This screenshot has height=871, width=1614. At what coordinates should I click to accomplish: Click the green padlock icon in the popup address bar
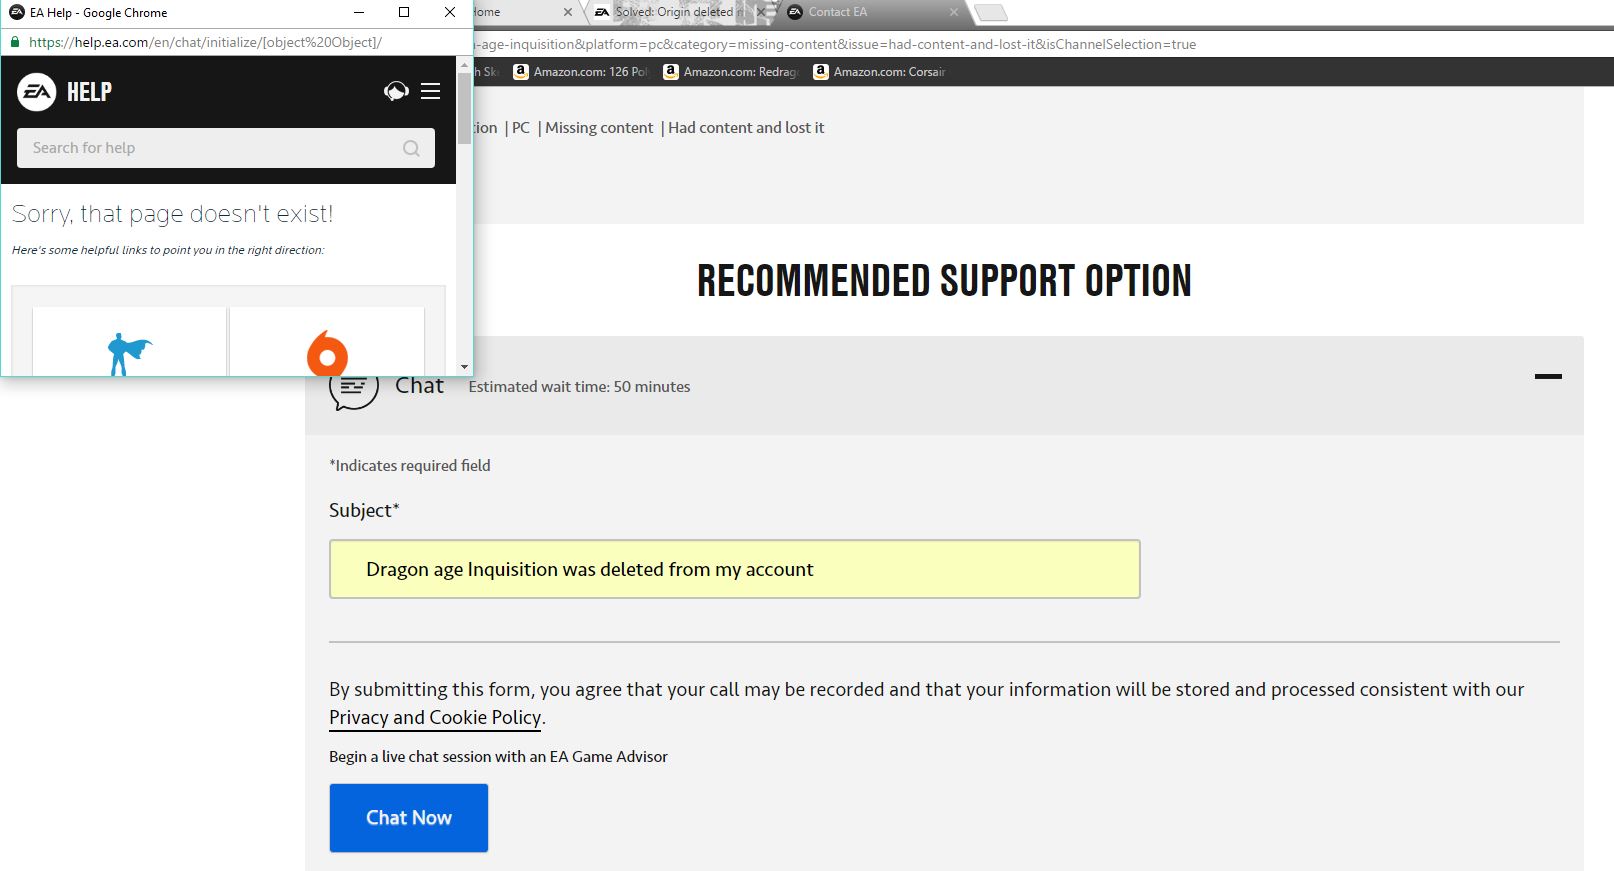tap(15, 42)
